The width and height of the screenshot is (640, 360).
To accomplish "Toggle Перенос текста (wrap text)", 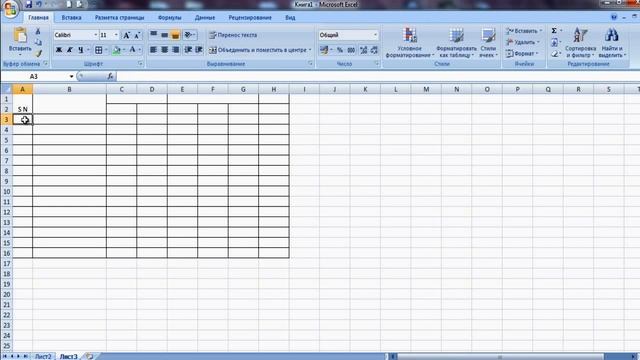I will tap(233, 35).
